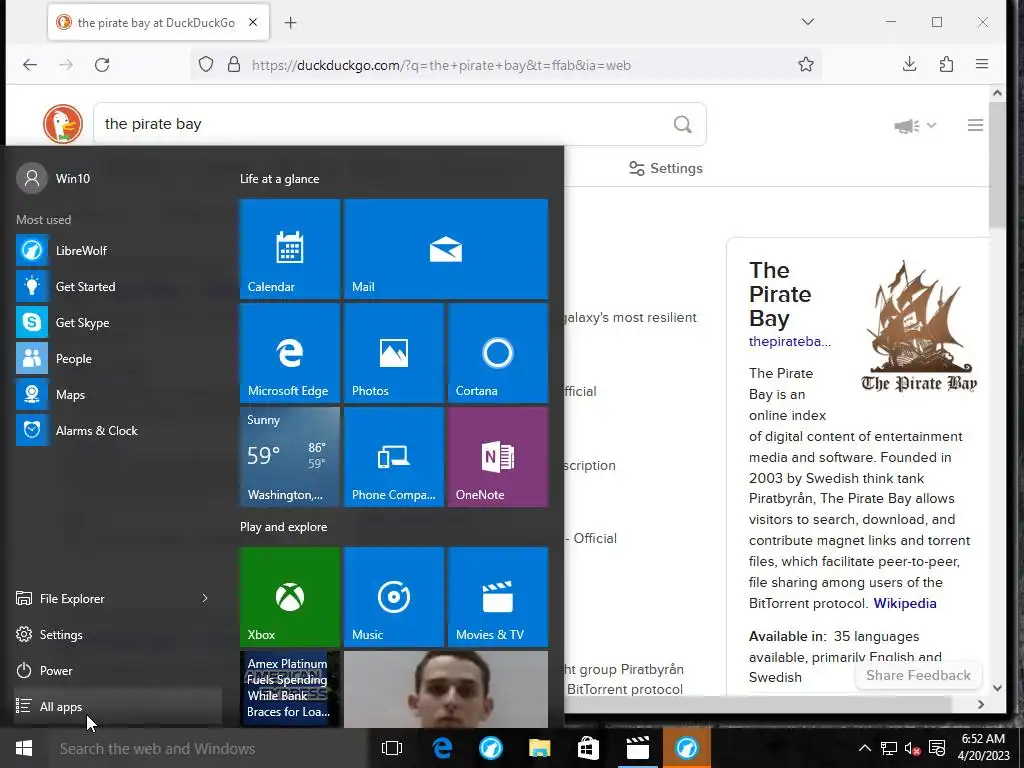Screen dimensions: 1024x768
Task: Open the Photos tile
Action: pyautogui.click(x=394, y=353)
